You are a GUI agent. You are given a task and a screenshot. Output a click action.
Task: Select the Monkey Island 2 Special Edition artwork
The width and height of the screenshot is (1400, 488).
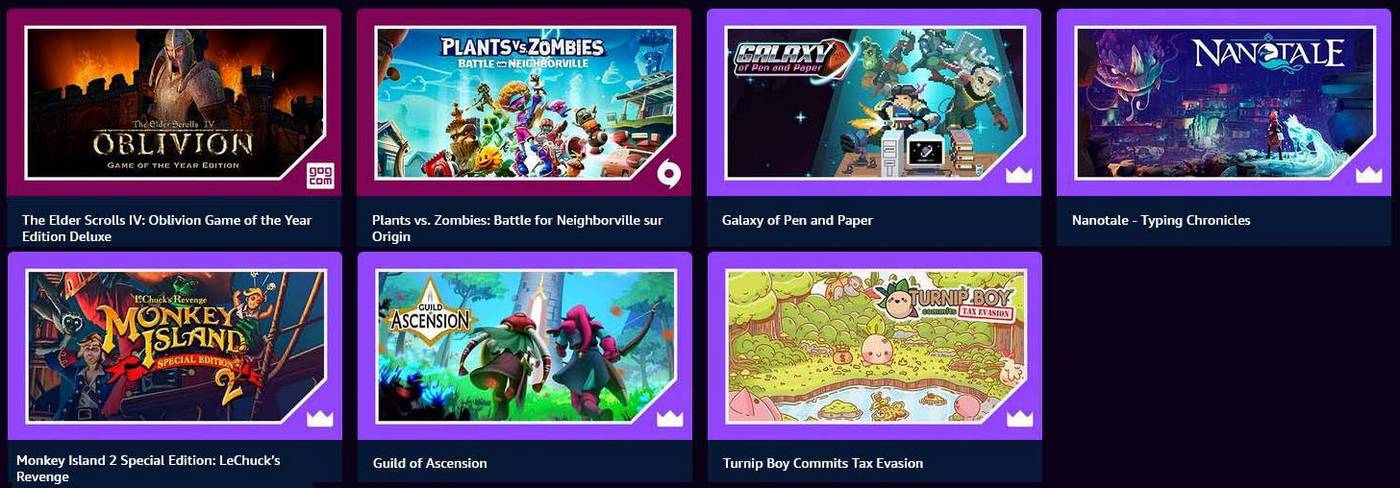coord(175,346)
